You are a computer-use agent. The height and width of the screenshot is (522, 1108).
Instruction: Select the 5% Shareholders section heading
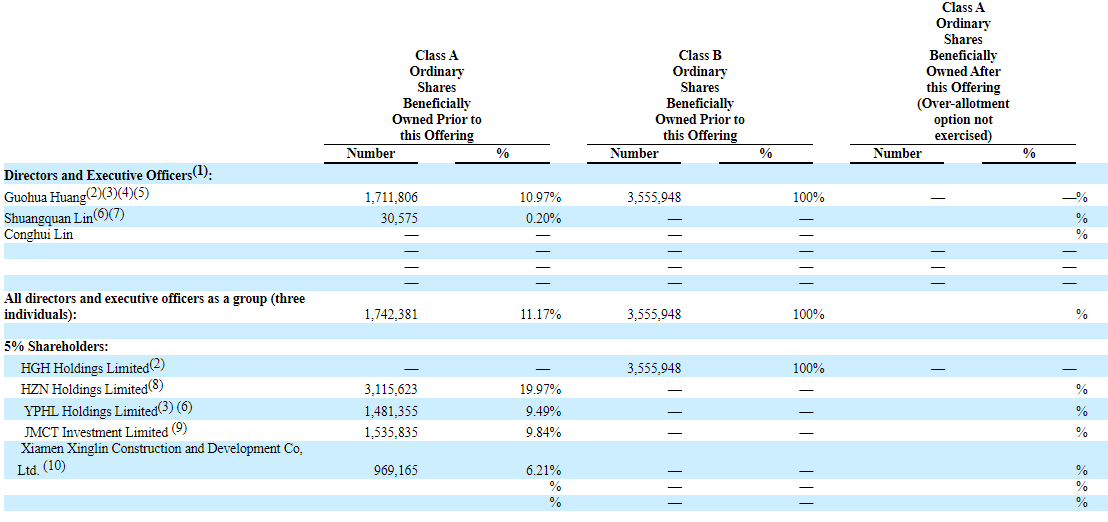57,346
